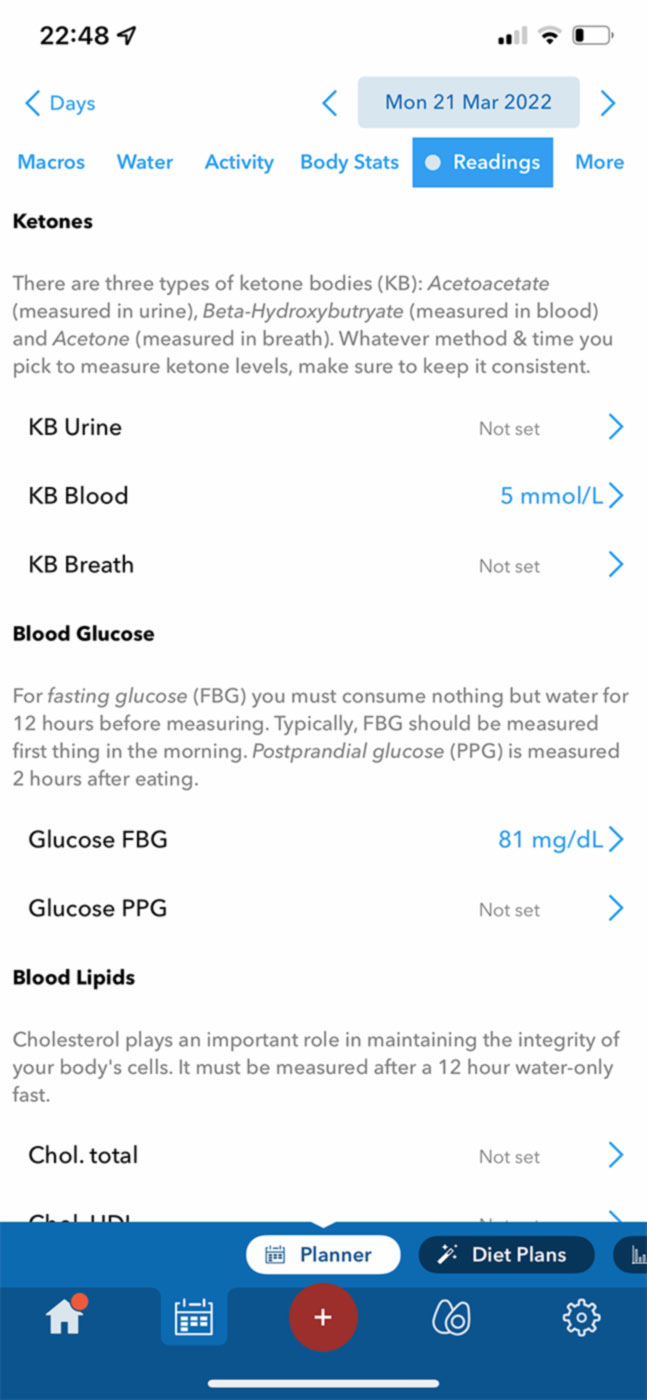Expand the KB Urine row chevron
This screenshot has height=1400, width=647.
[x=615, y=428]
